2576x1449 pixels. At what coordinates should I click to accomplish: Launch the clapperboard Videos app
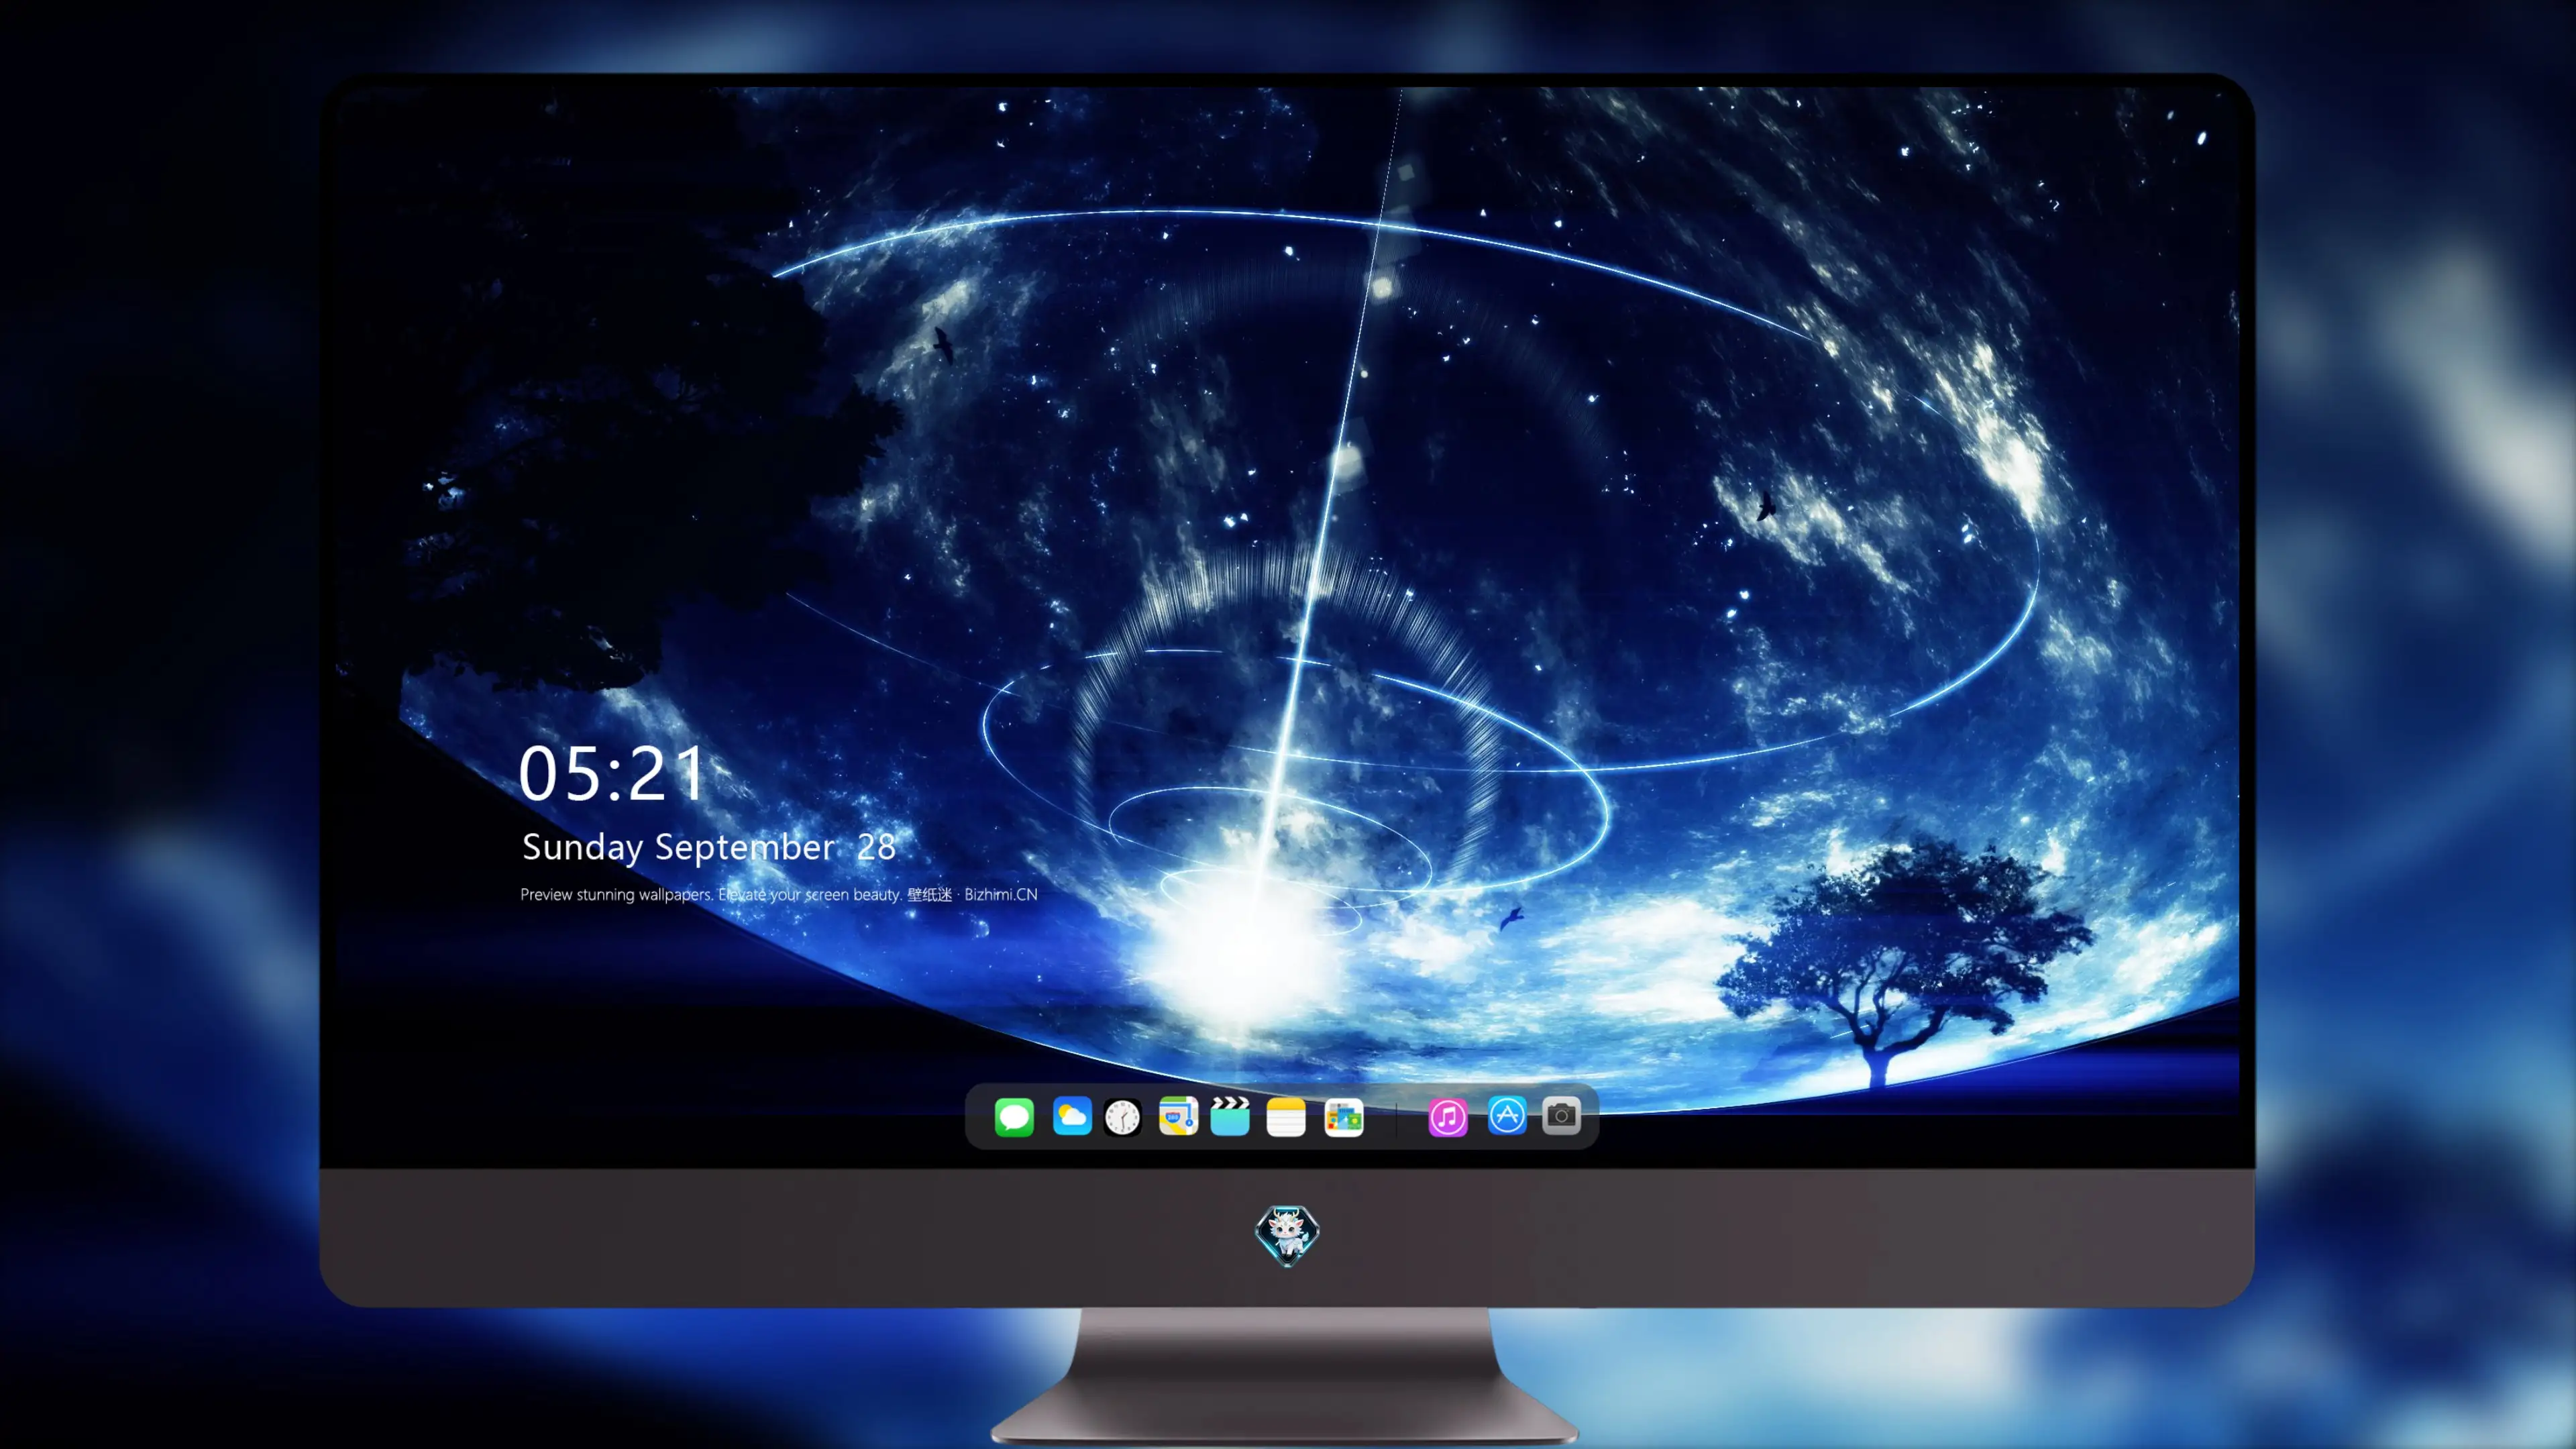(1230, 1116)
